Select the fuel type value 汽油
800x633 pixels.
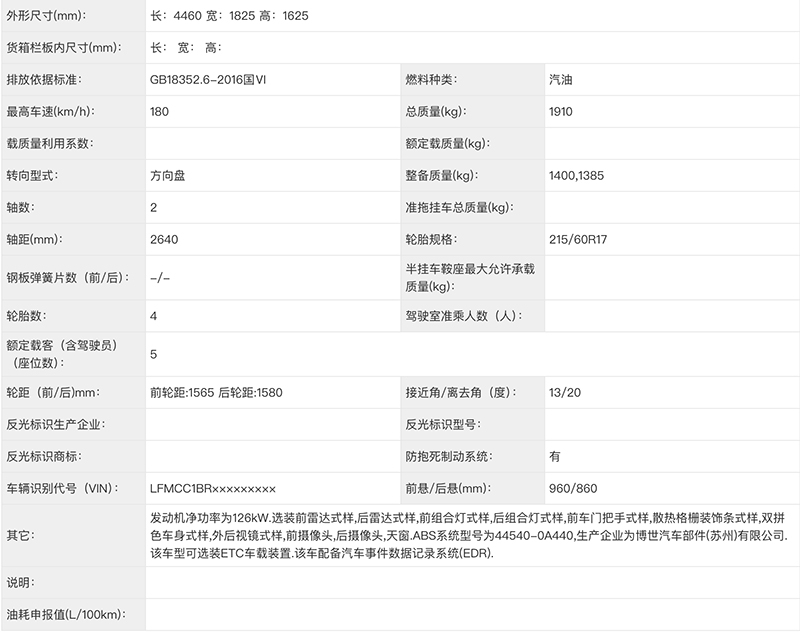(x=561, y=80)
